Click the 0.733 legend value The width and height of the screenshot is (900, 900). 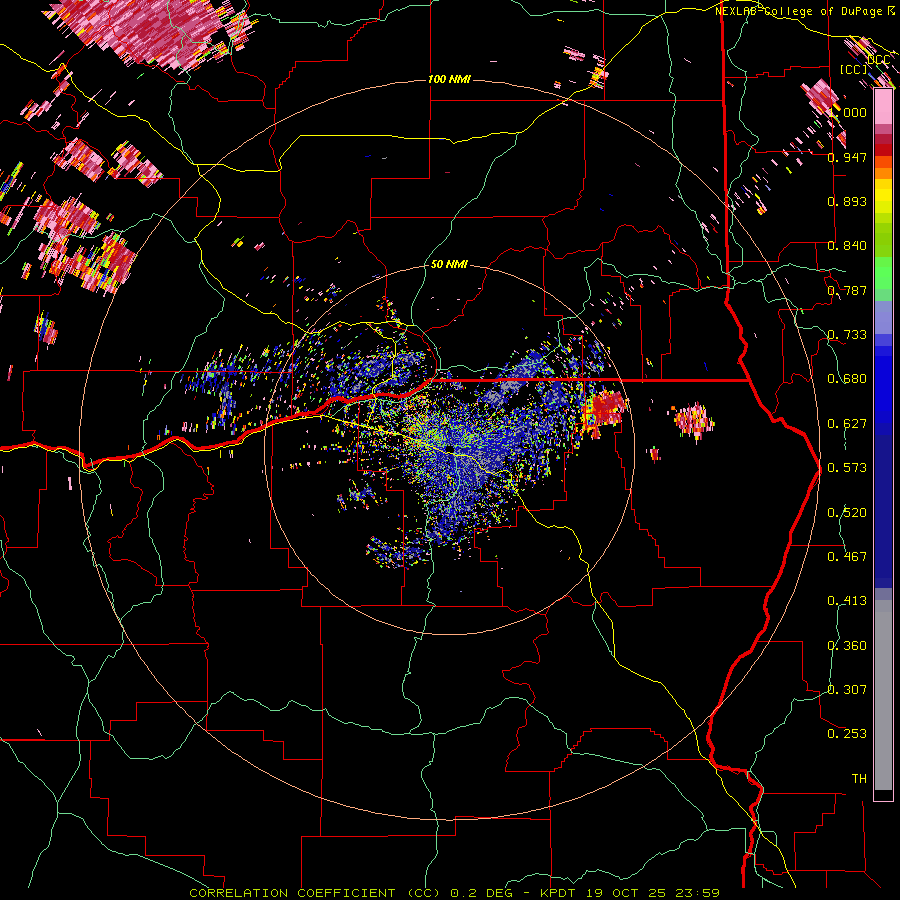847,335
